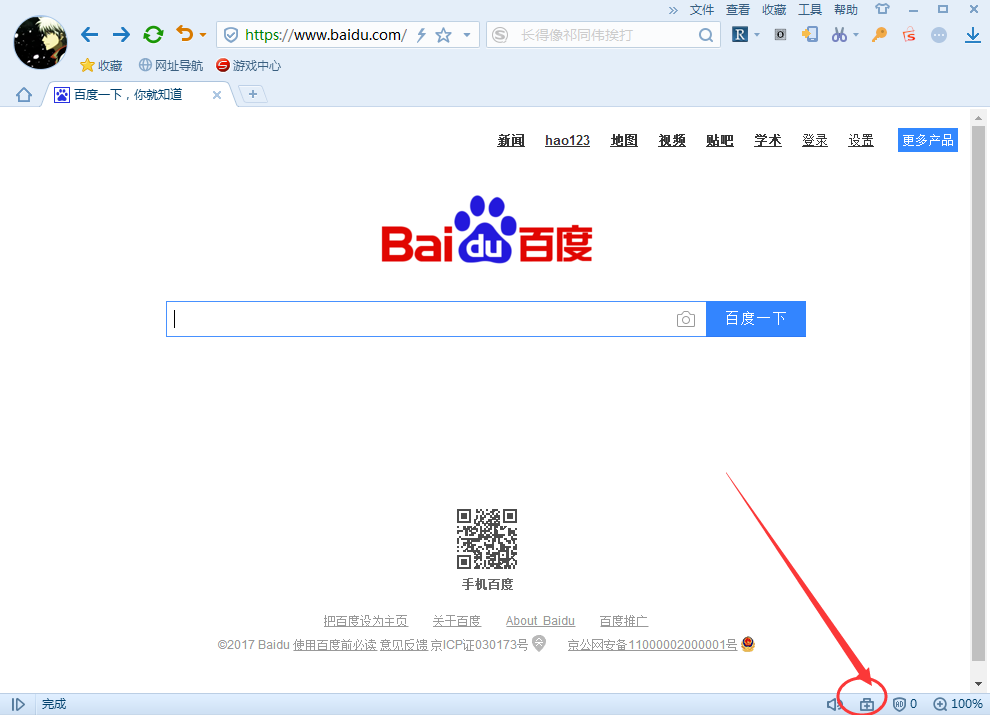The height and width of the screenshot is (715, 990).
Task: Open Baidu 视频 link
Action: tap(672, 140)
